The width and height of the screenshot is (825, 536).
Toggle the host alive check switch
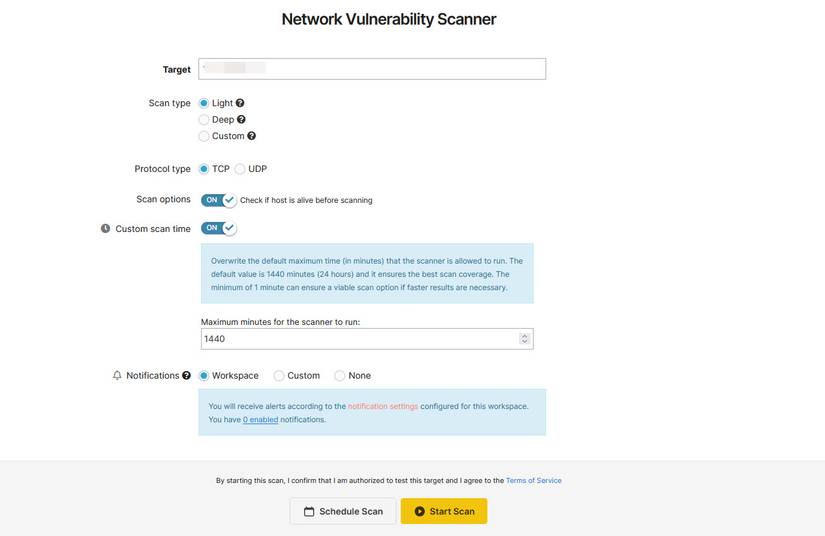point(219,200)
